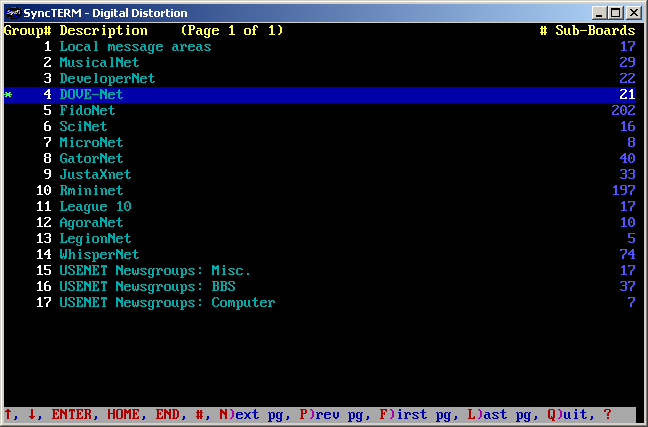The height and width of the screenshot is (427, 648).
Task: Click the ? help command
Action: [607, 414]
